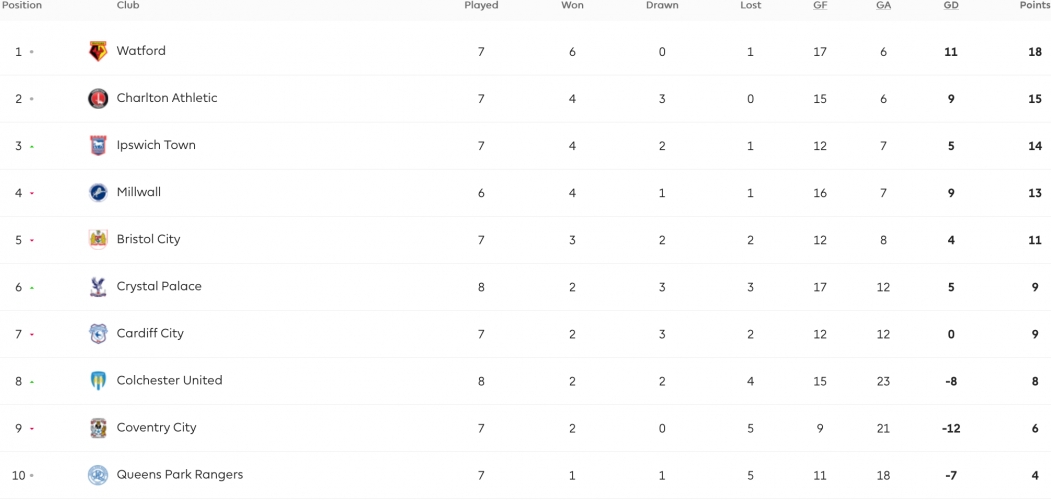This screenshot has width=1051, height=500.
Task: Click the Millwall lion badge
Action: (x=98, y=192)
